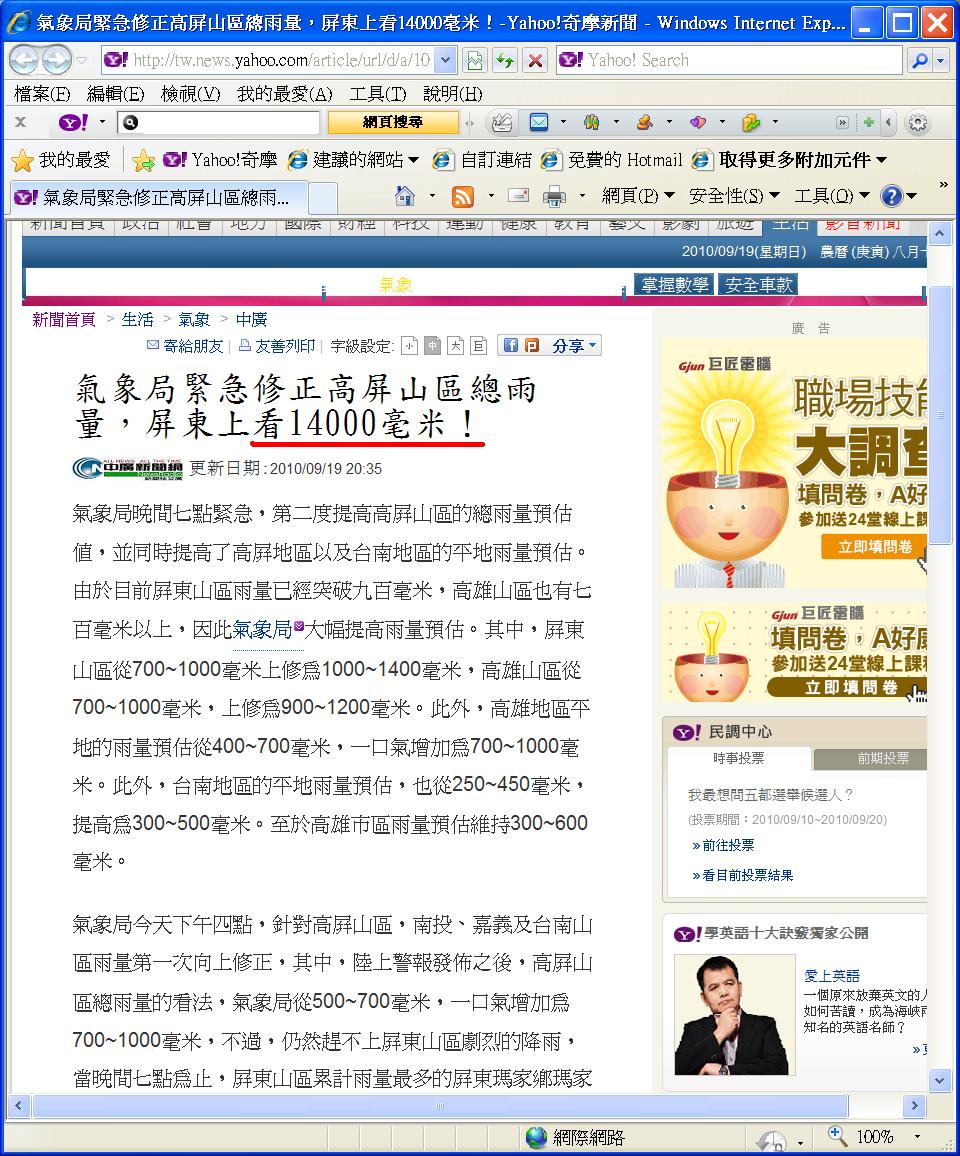Image resolution: width=960 pixels, height=1156 pixels.
Task: Expand the address bar URL dropdown arrow
Action: (445, 60)
